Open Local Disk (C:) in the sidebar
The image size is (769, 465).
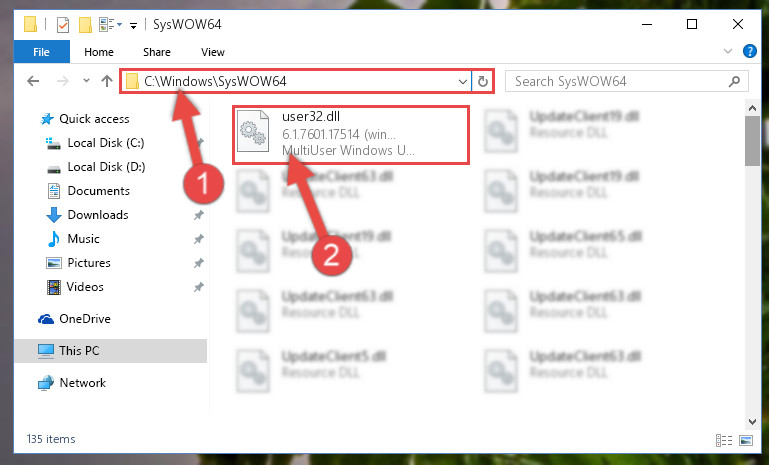pyautogui.click(x=105, y=143)
